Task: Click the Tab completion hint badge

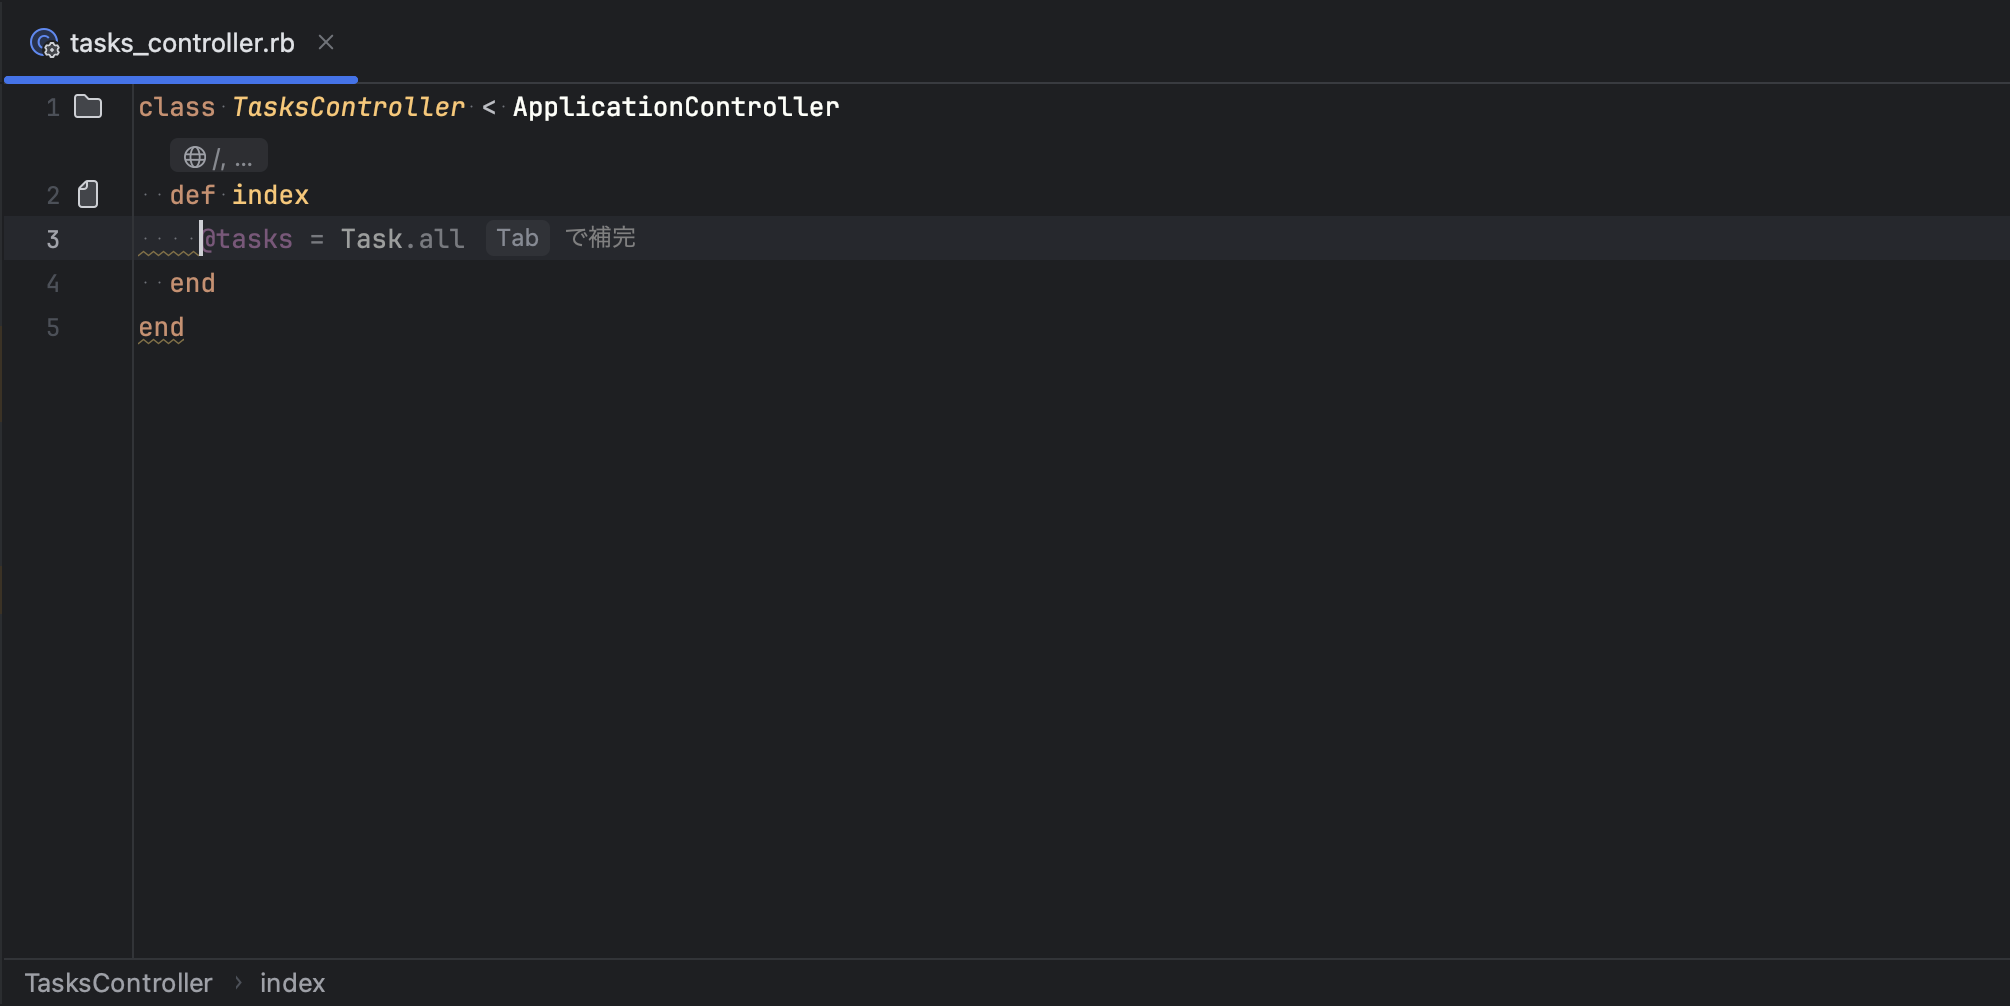Action: point(517,238)
